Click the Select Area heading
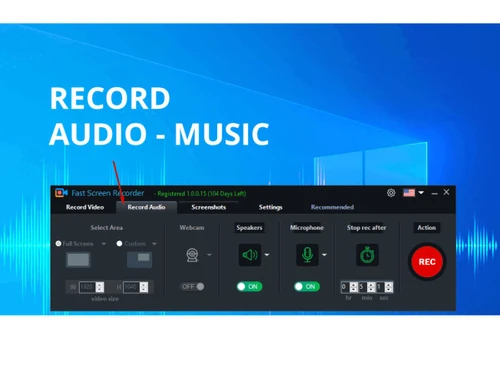The height and width of the screenshot is (375, 500). tap(107, 228)
